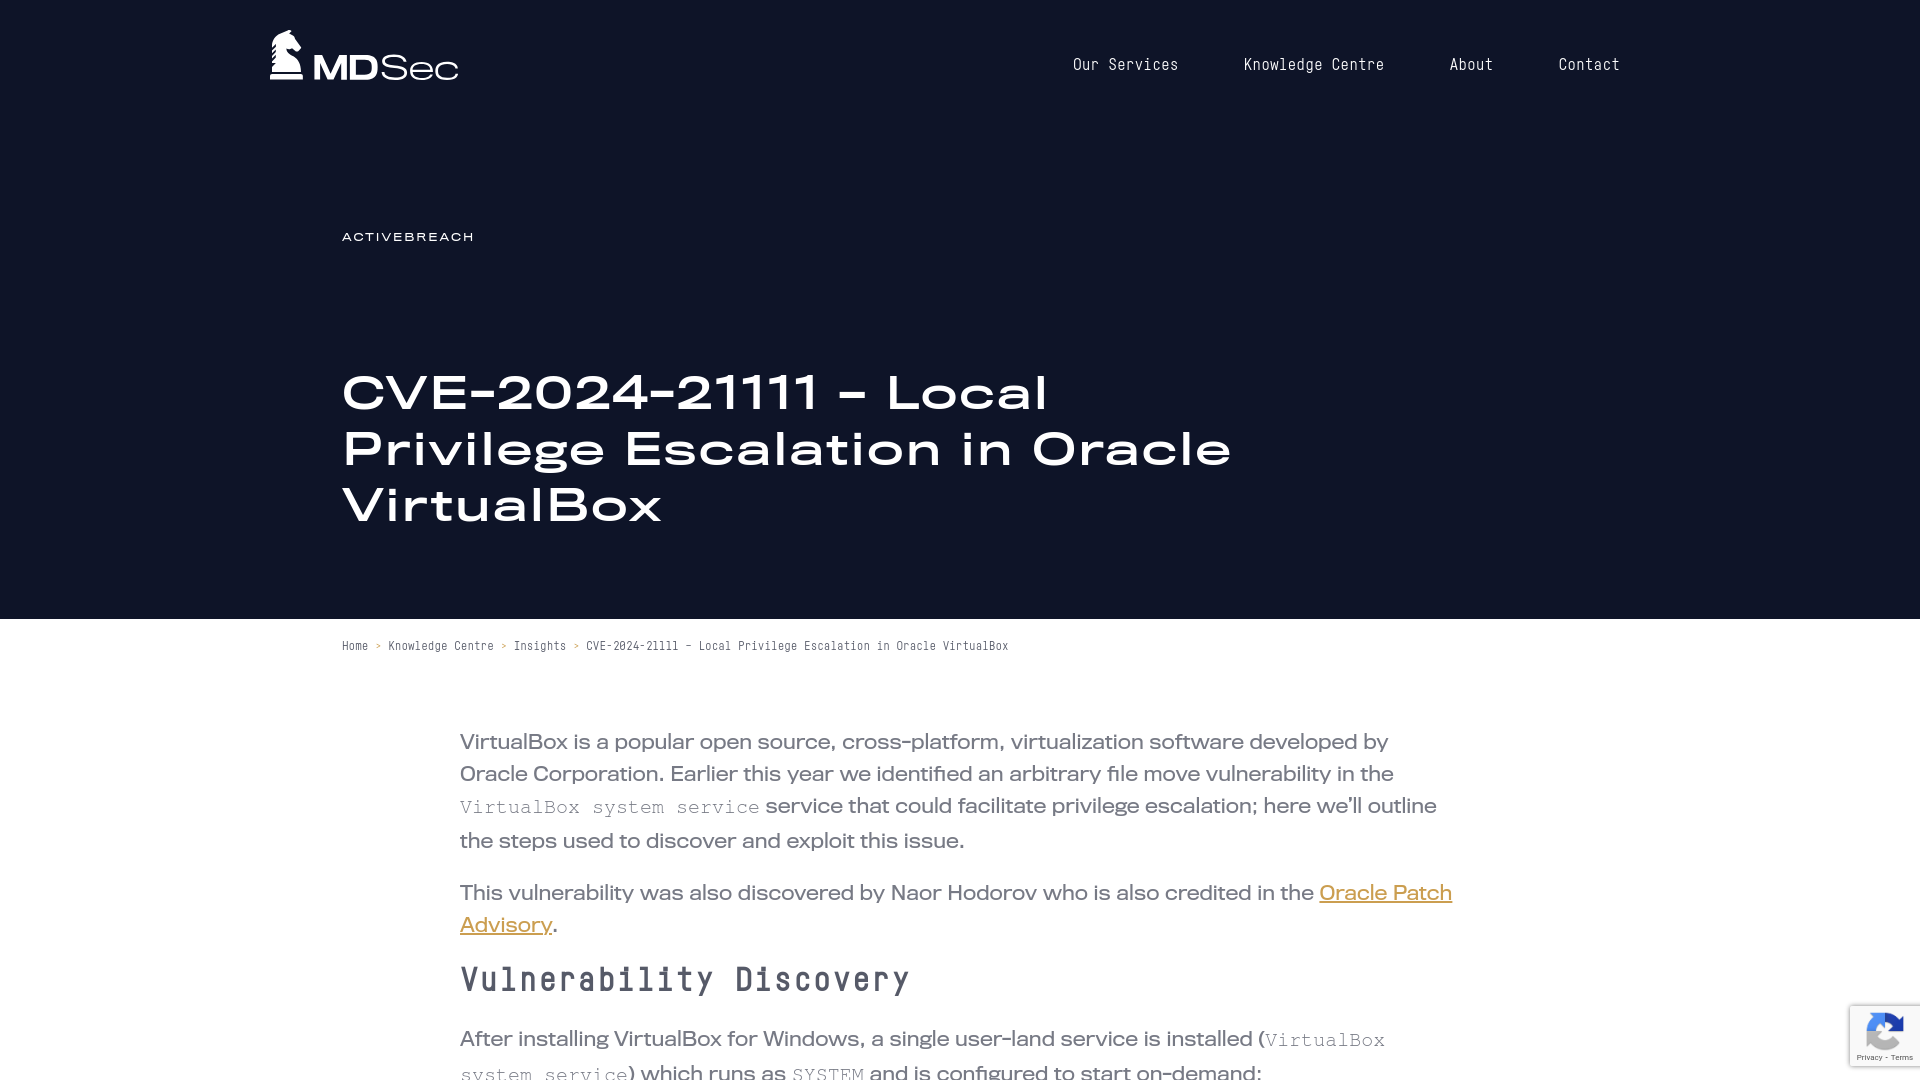Click the Insights breadcrumb link
The height and width of the screenshot is (1080, 1920).
point(541,645)
